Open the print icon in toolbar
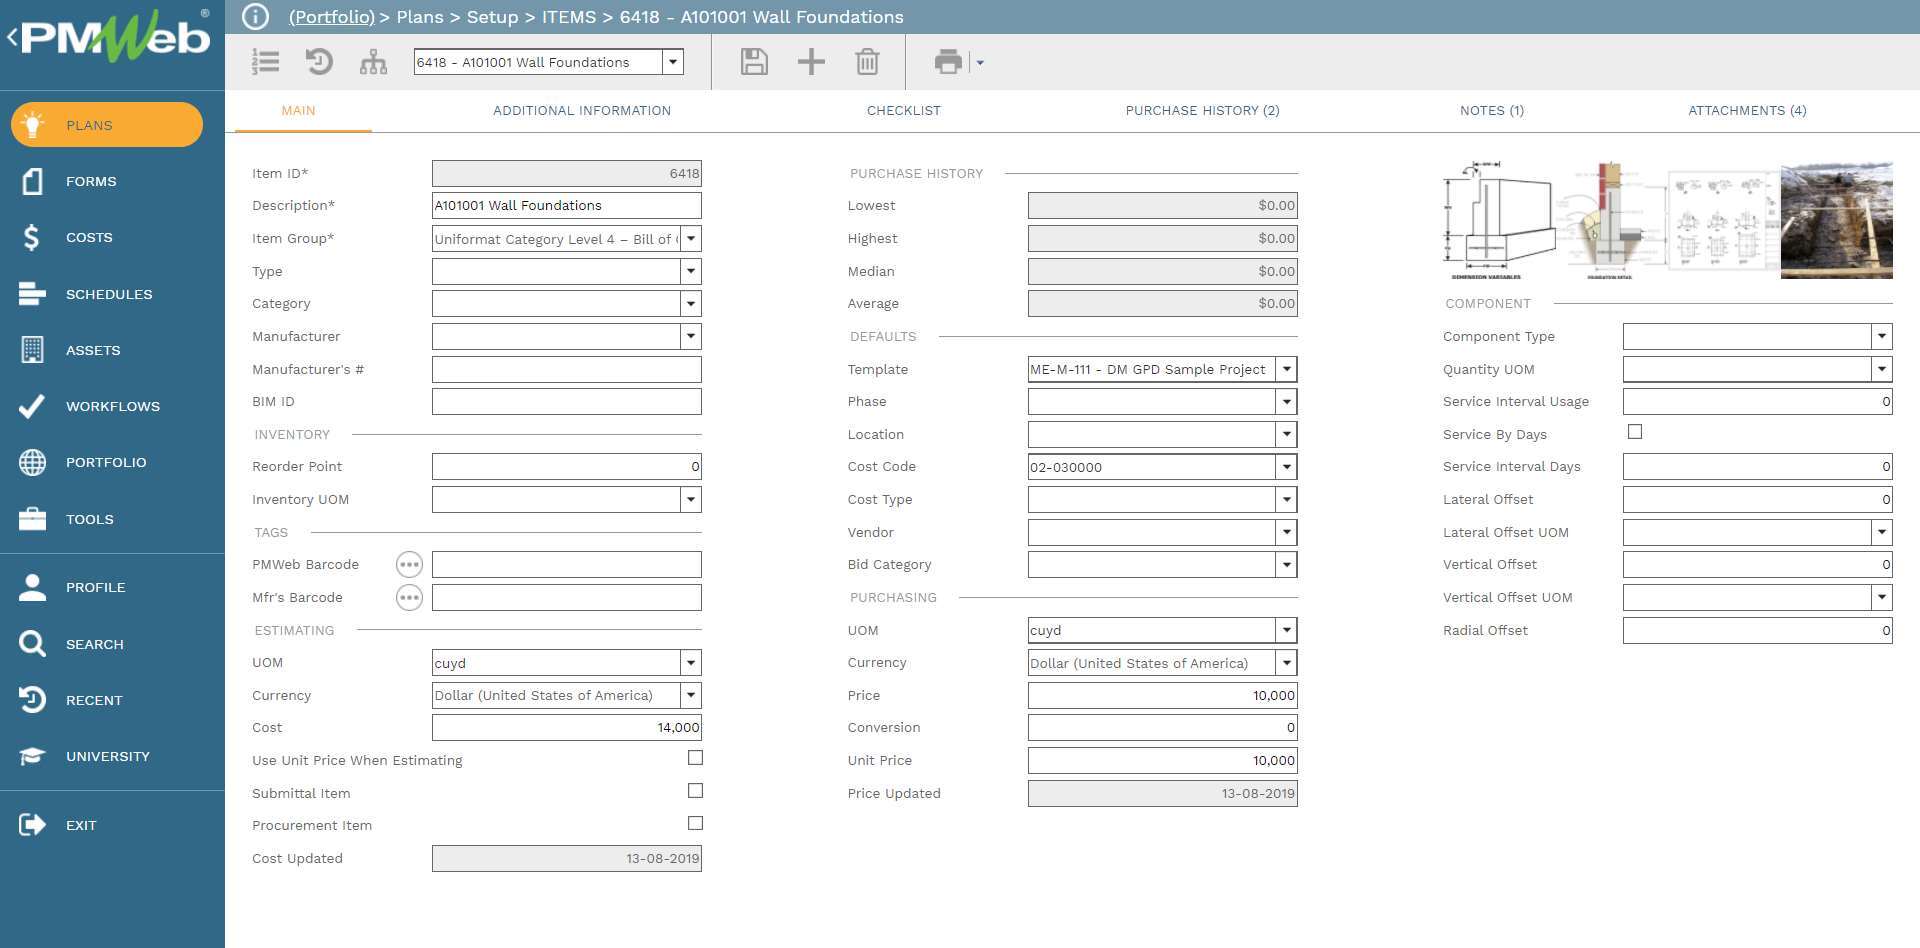The image size is (1920, 948). pos(947,62)
